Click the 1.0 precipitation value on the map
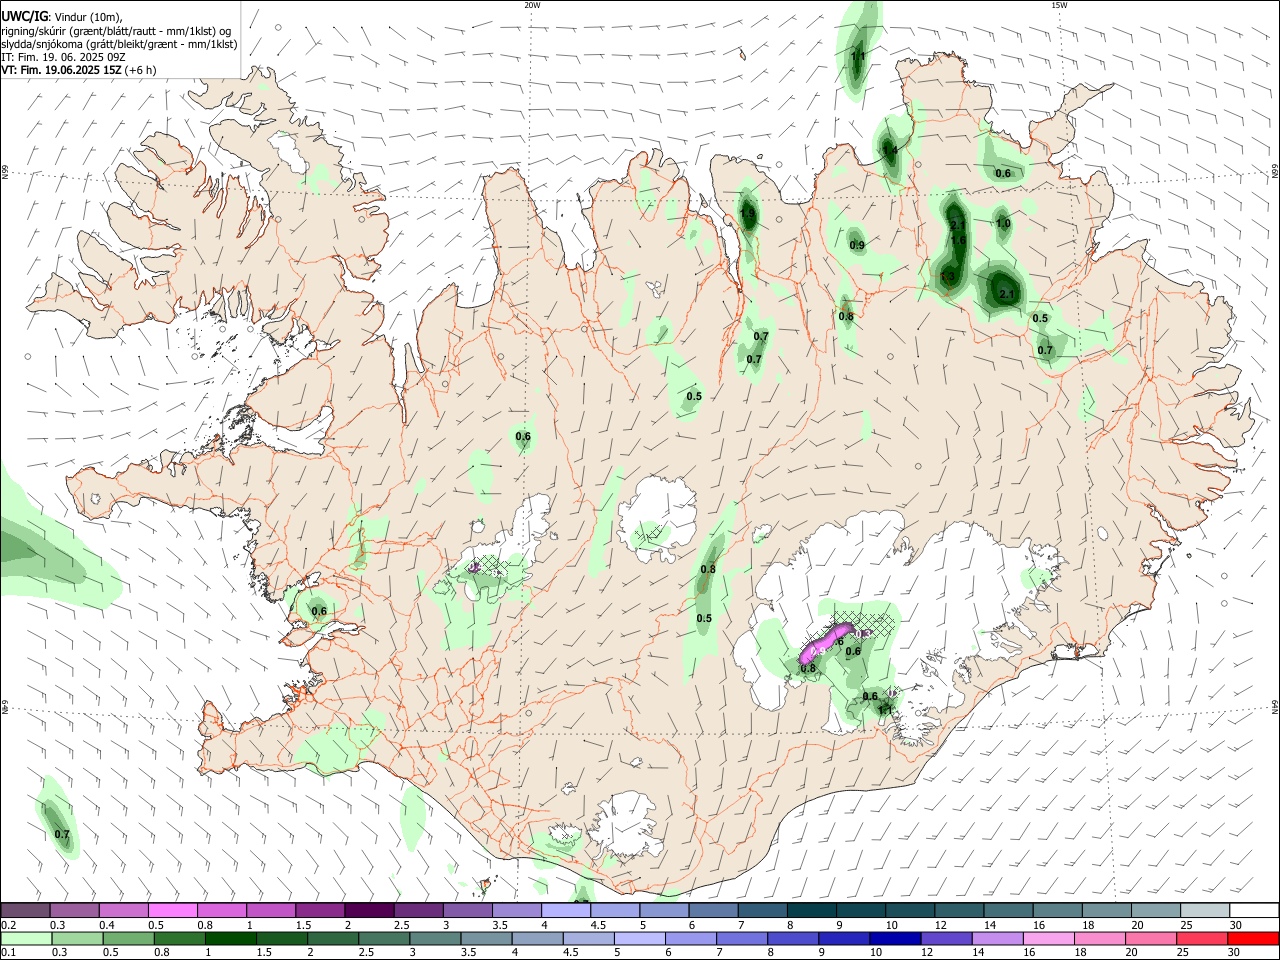Image resolution: width=1280 pixels, height=960 pixels. [x=1003, y=223]
